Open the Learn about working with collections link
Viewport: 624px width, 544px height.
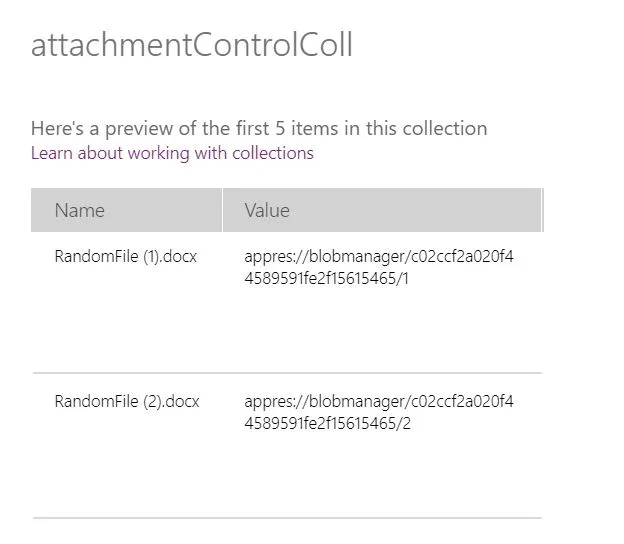(172, 153)
